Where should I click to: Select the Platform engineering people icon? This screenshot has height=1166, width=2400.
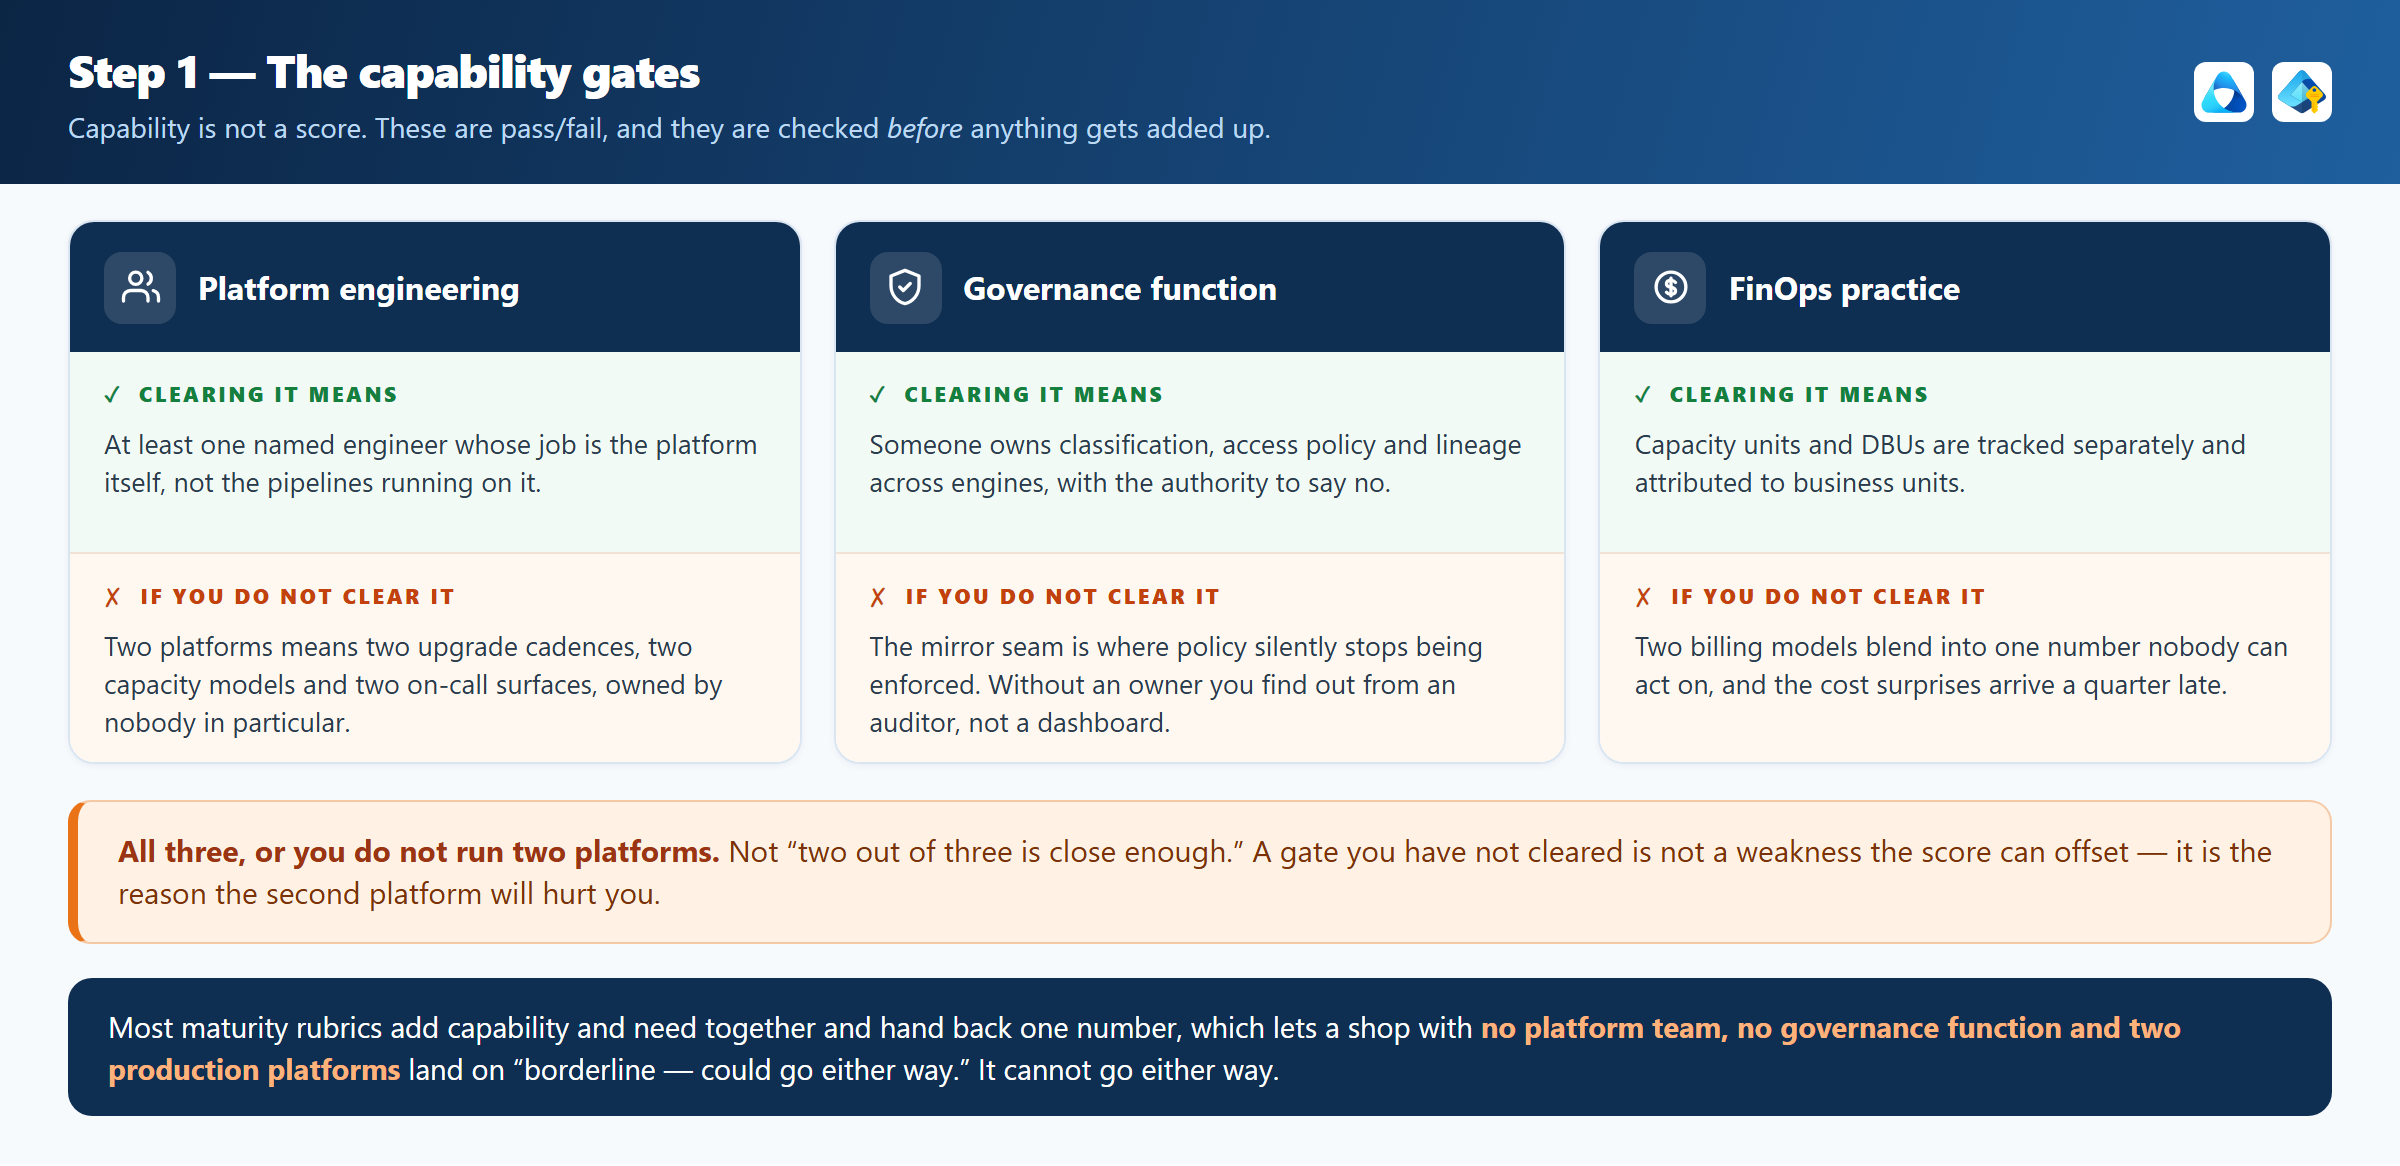coord(140,288)
